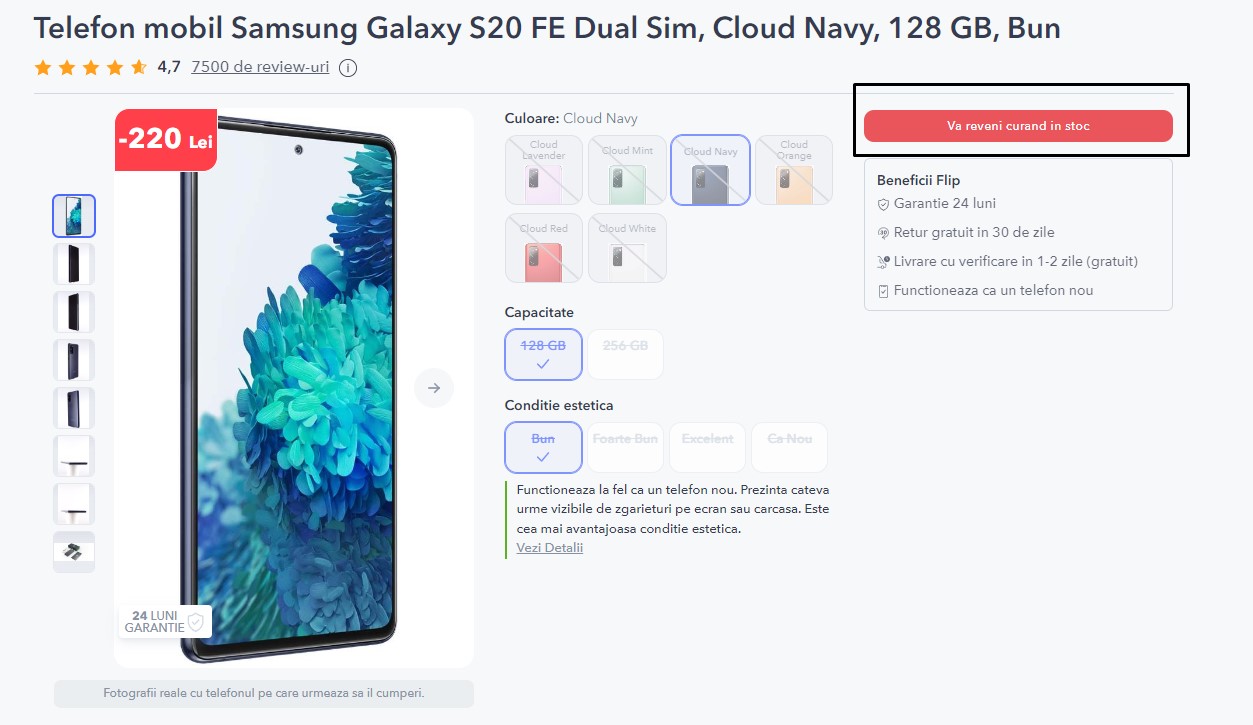Select the Cloud Lavender color swatch
This screenshot has height=725, width=1253.
coord(544,170)
